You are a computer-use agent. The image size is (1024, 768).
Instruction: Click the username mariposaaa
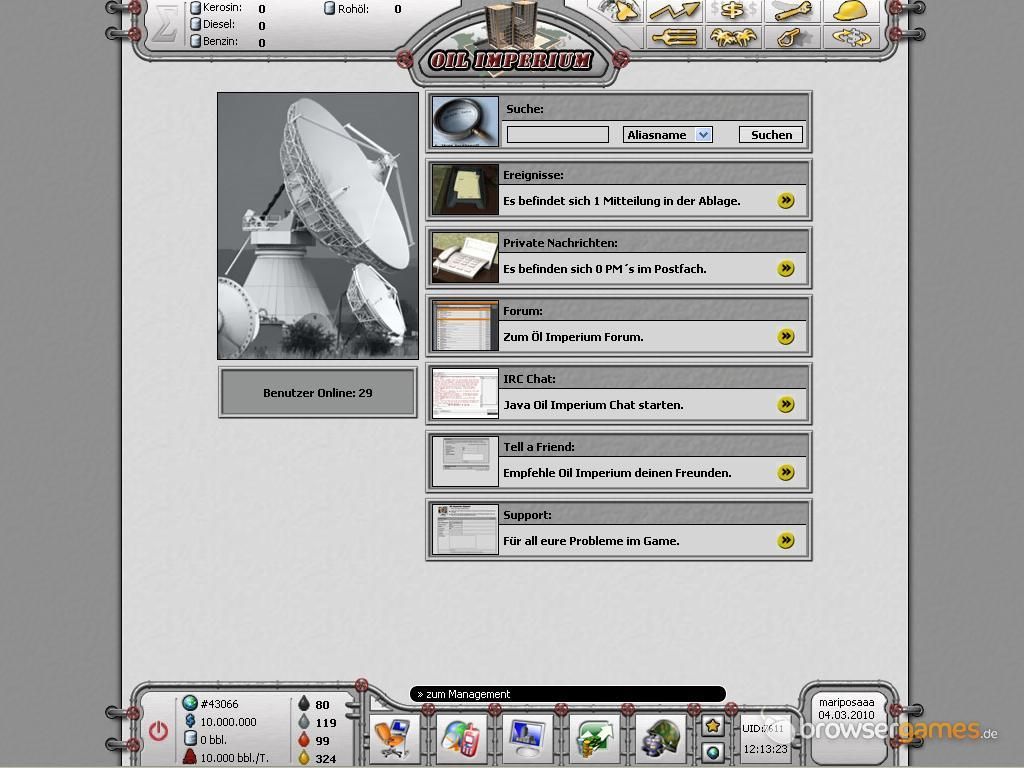[x=846, y=703]
